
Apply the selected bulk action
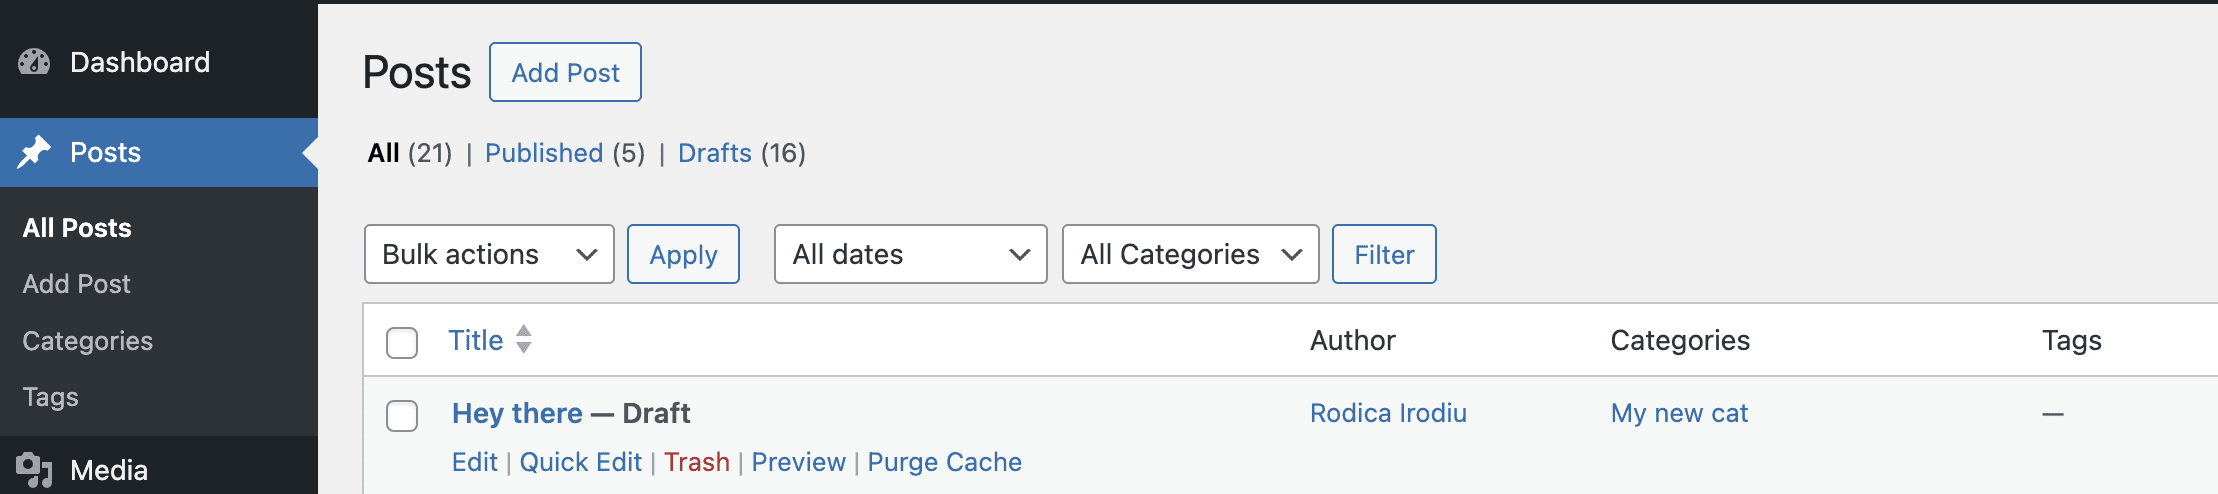[x=683, y=254]
